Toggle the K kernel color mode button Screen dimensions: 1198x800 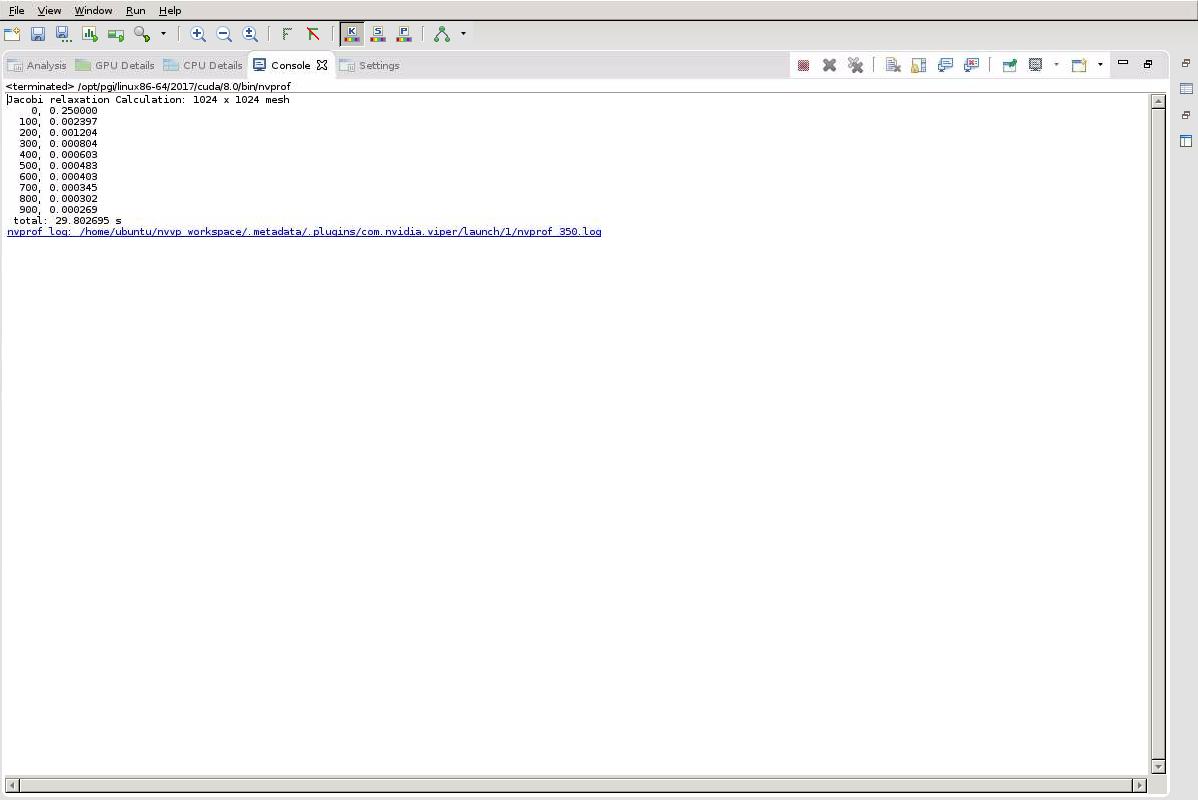(351, 34)
